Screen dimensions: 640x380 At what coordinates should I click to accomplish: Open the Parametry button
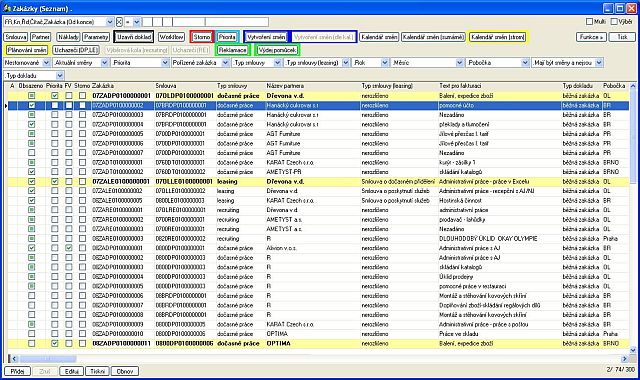(x=96, y=37)
